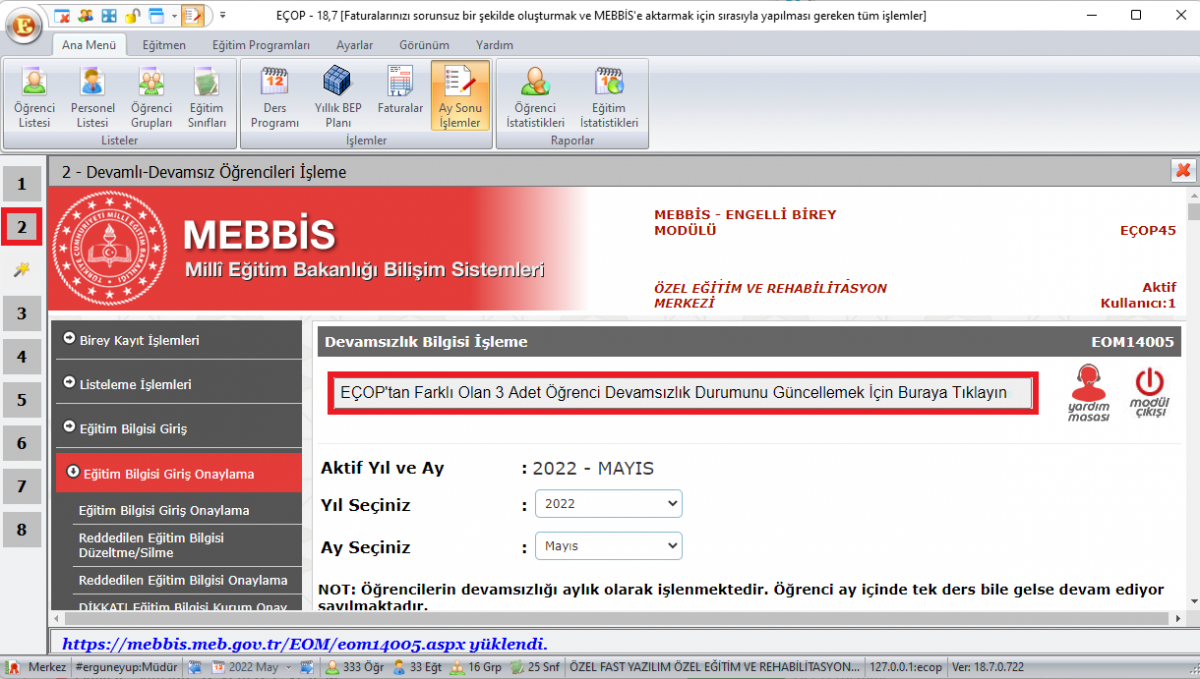Open the Ayarlar tab
The width and height of the screenshot is (1200, 679).
(355, 45)
